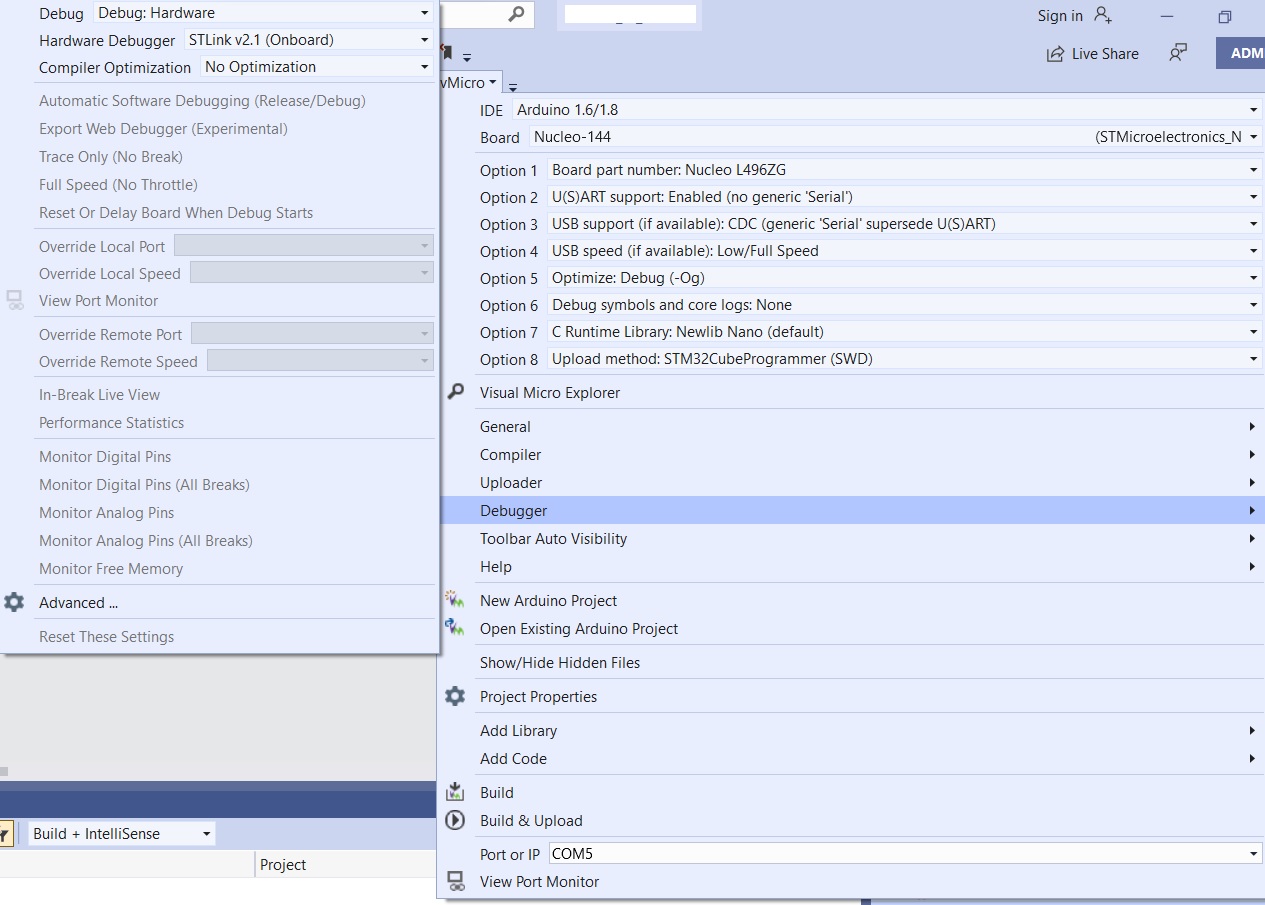Click the Live Share icon

(1055, 54)
